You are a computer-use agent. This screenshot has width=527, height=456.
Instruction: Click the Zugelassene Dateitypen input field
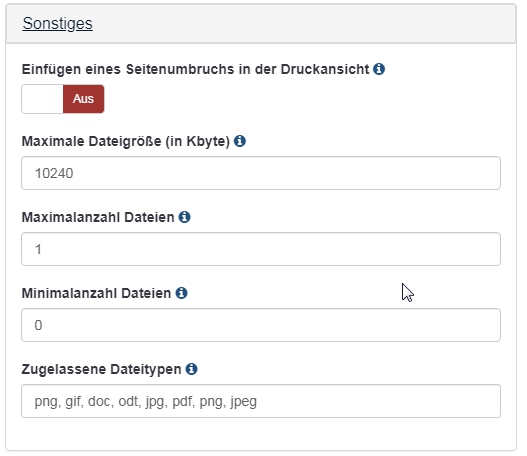[261, 401]
